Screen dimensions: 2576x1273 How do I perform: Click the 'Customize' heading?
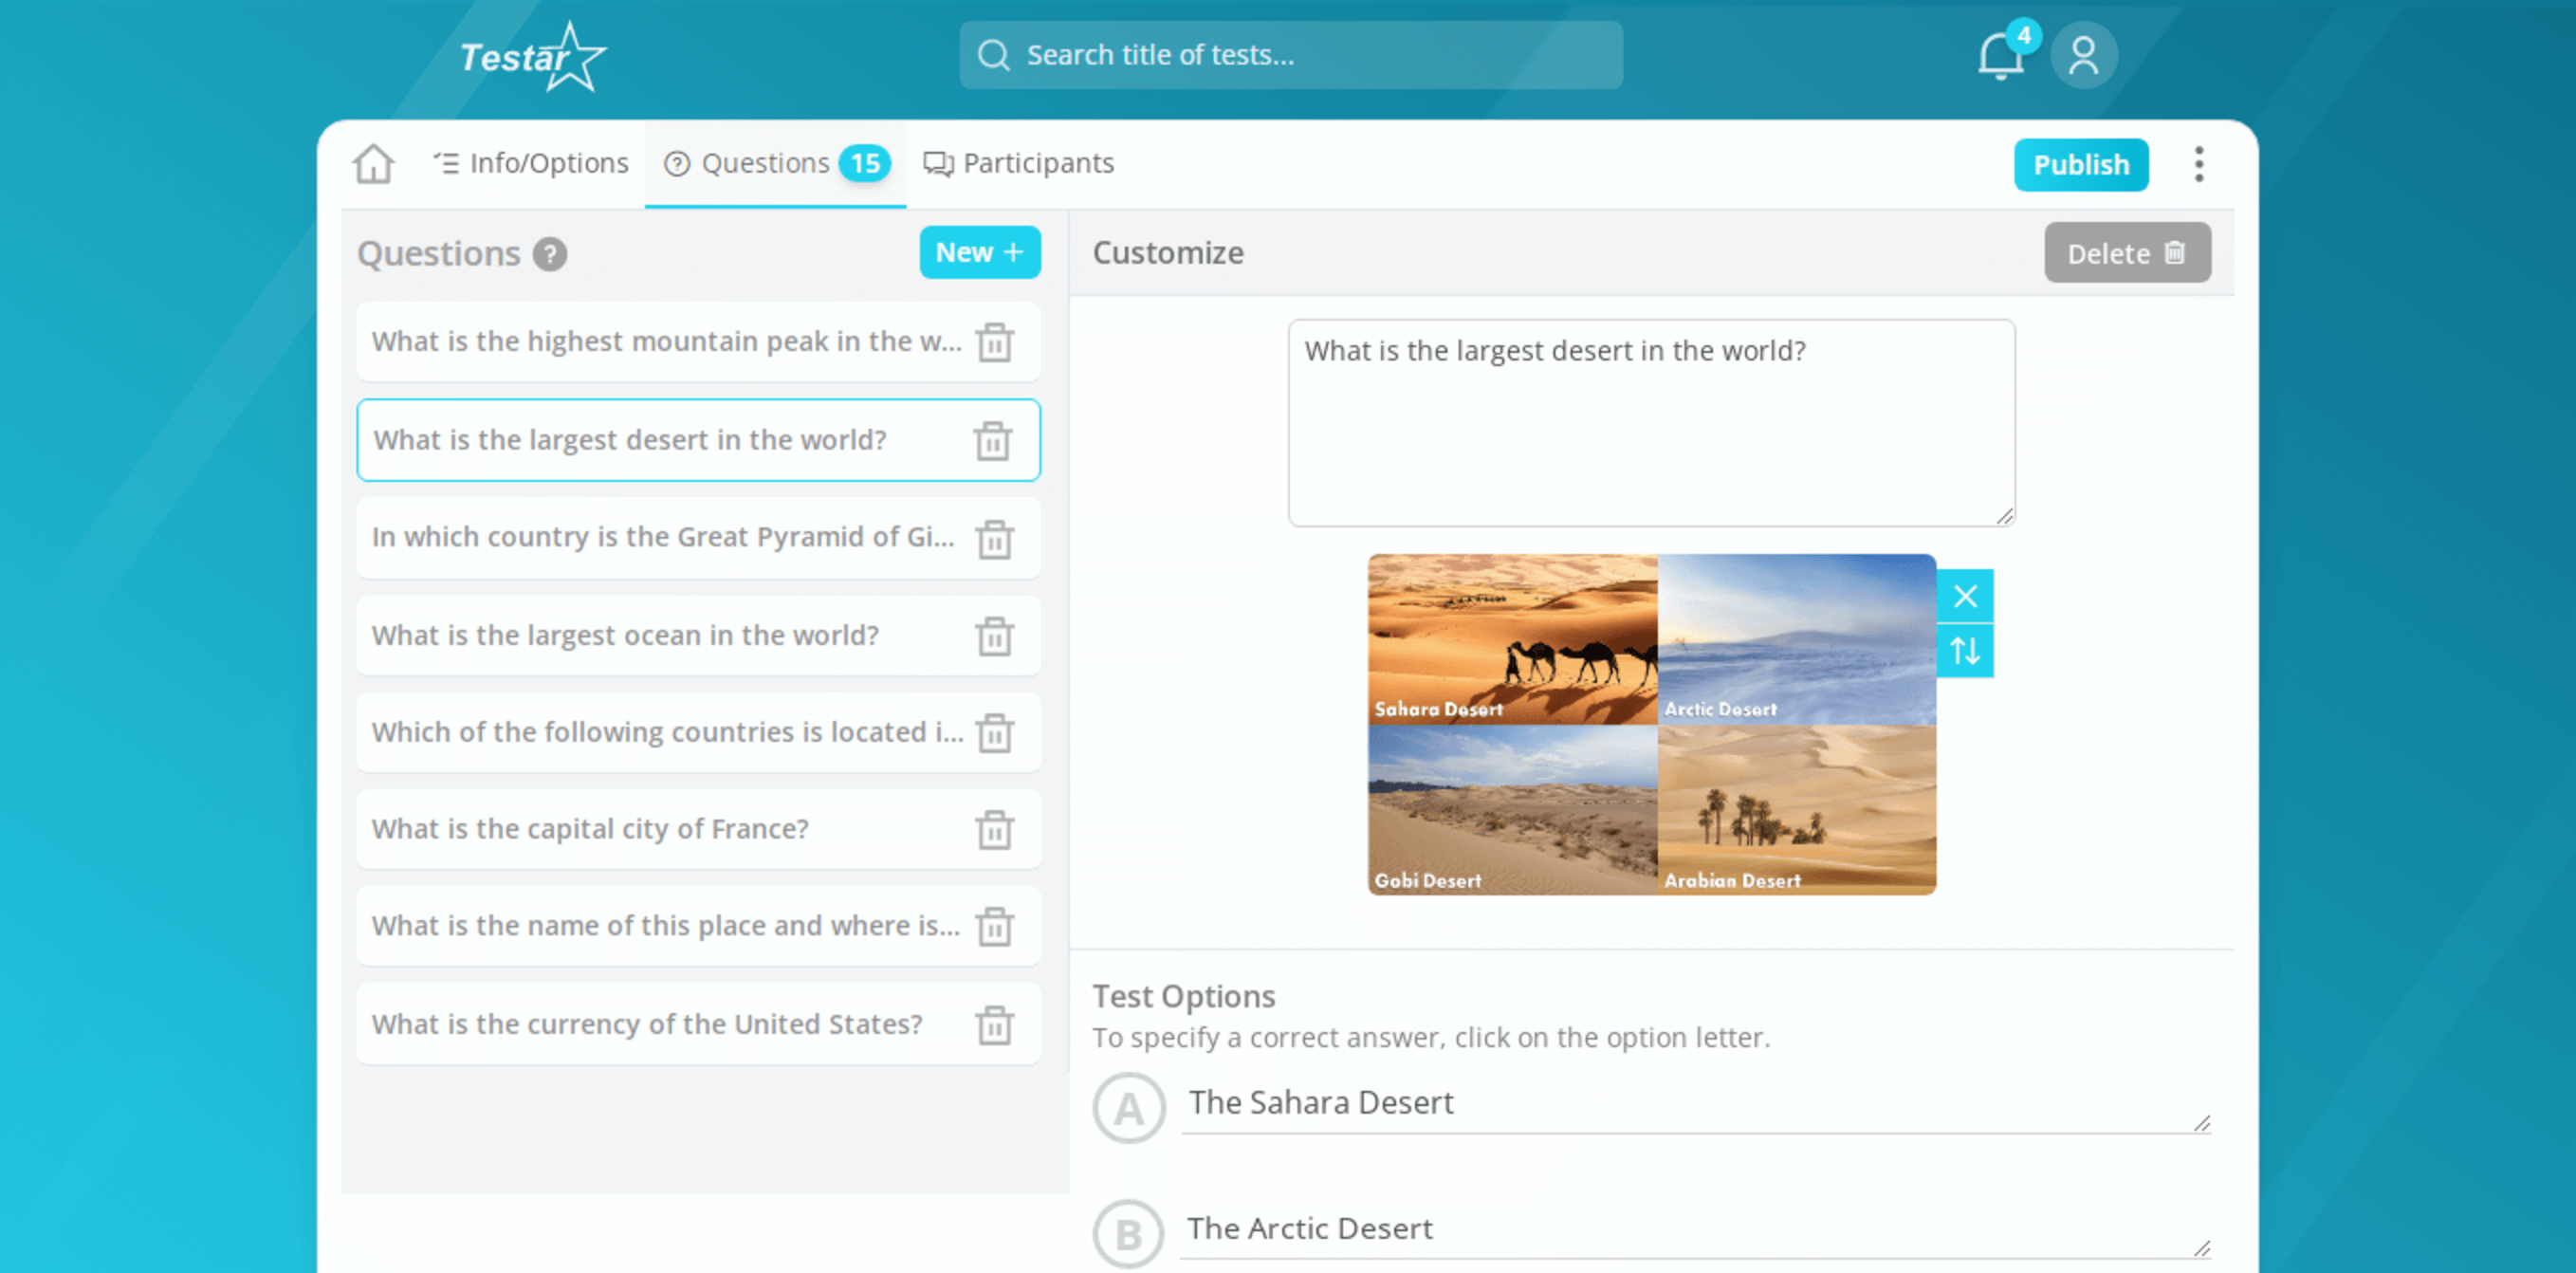click(1167, 253)
